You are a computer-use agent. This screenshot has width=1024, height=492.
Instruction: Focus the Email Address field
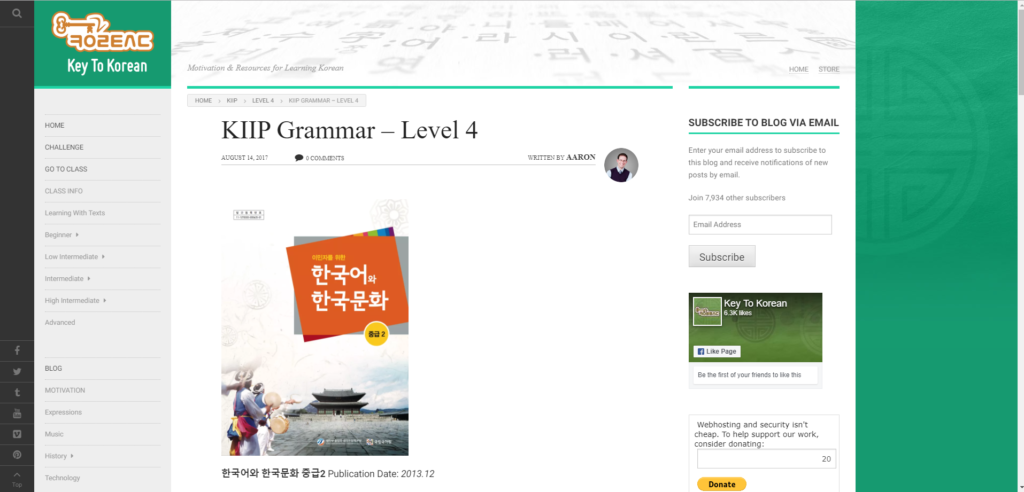760,225
